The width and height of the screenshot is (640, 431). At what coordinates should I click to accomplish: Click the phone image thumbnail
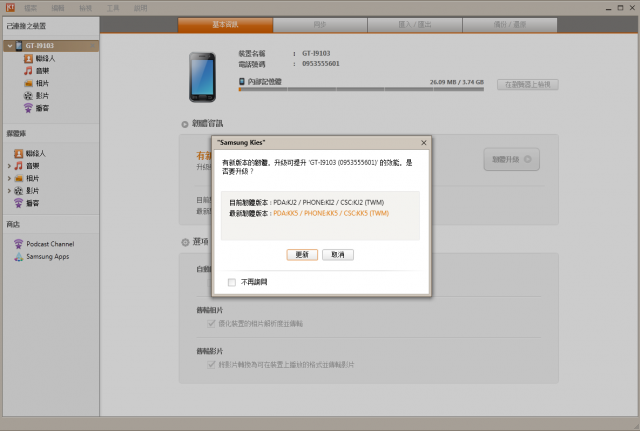[202, 77]
